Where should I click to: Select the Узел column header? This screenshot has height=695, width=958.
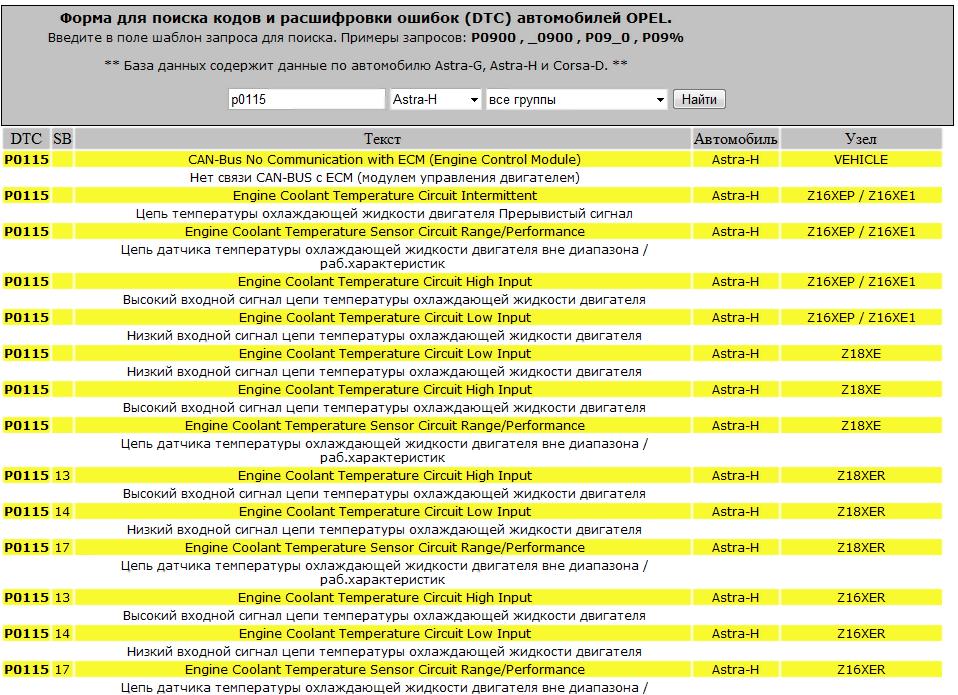860,139
